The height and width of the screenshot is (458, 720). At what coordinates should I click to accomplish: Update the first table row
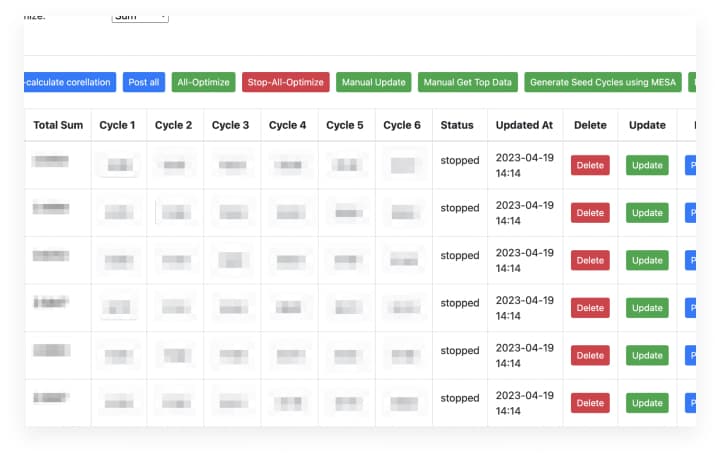click(647, 165)
